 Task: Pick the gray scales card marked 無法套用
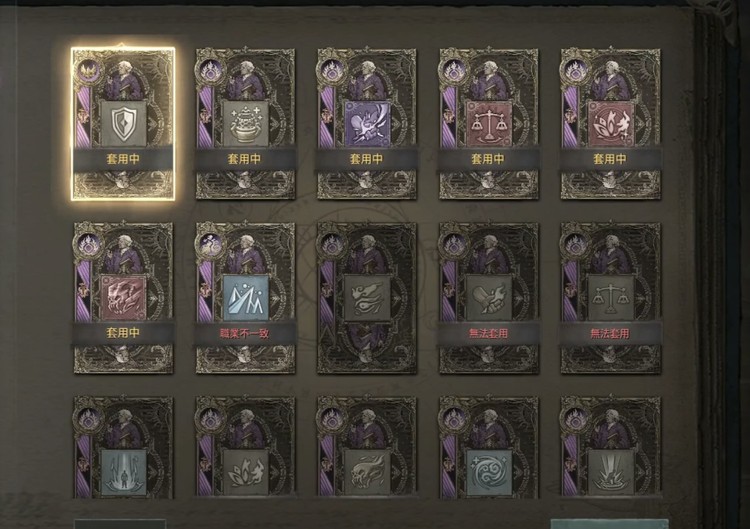coord(610,298)
